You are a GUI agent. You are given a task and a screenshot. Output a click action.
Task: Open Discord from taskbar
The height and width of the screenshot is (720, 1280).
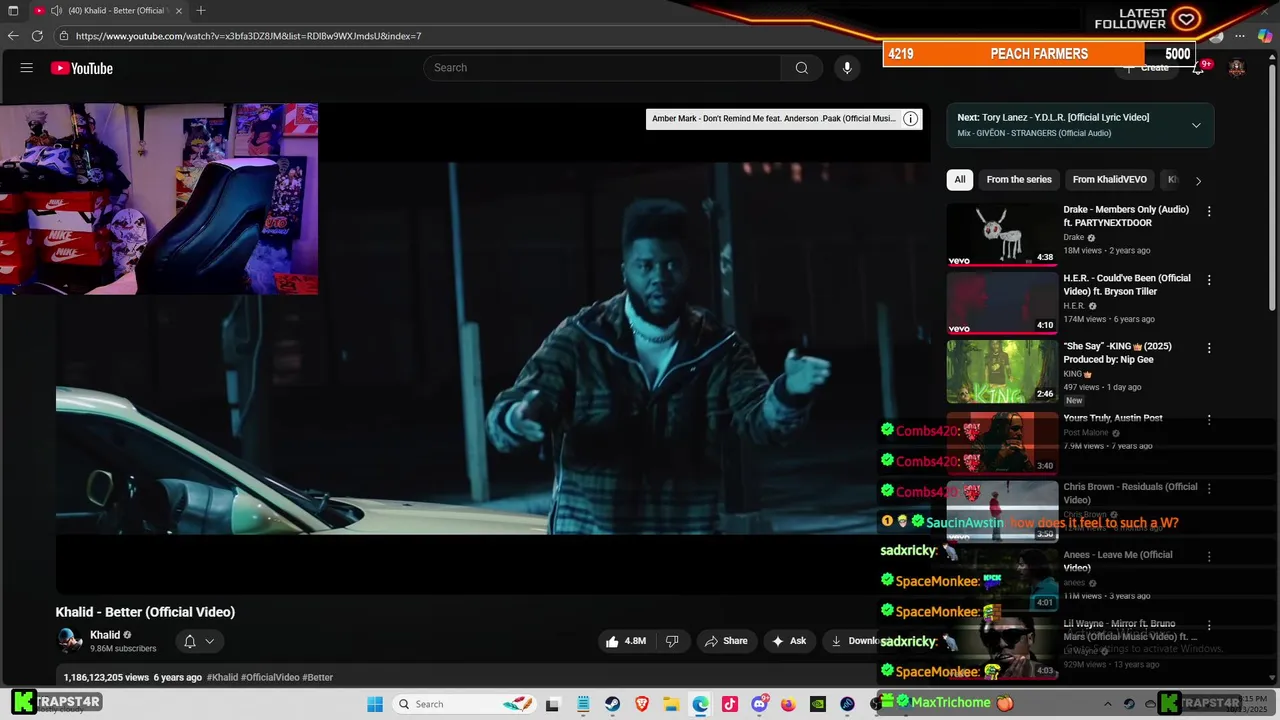click(x=759, y=704)
